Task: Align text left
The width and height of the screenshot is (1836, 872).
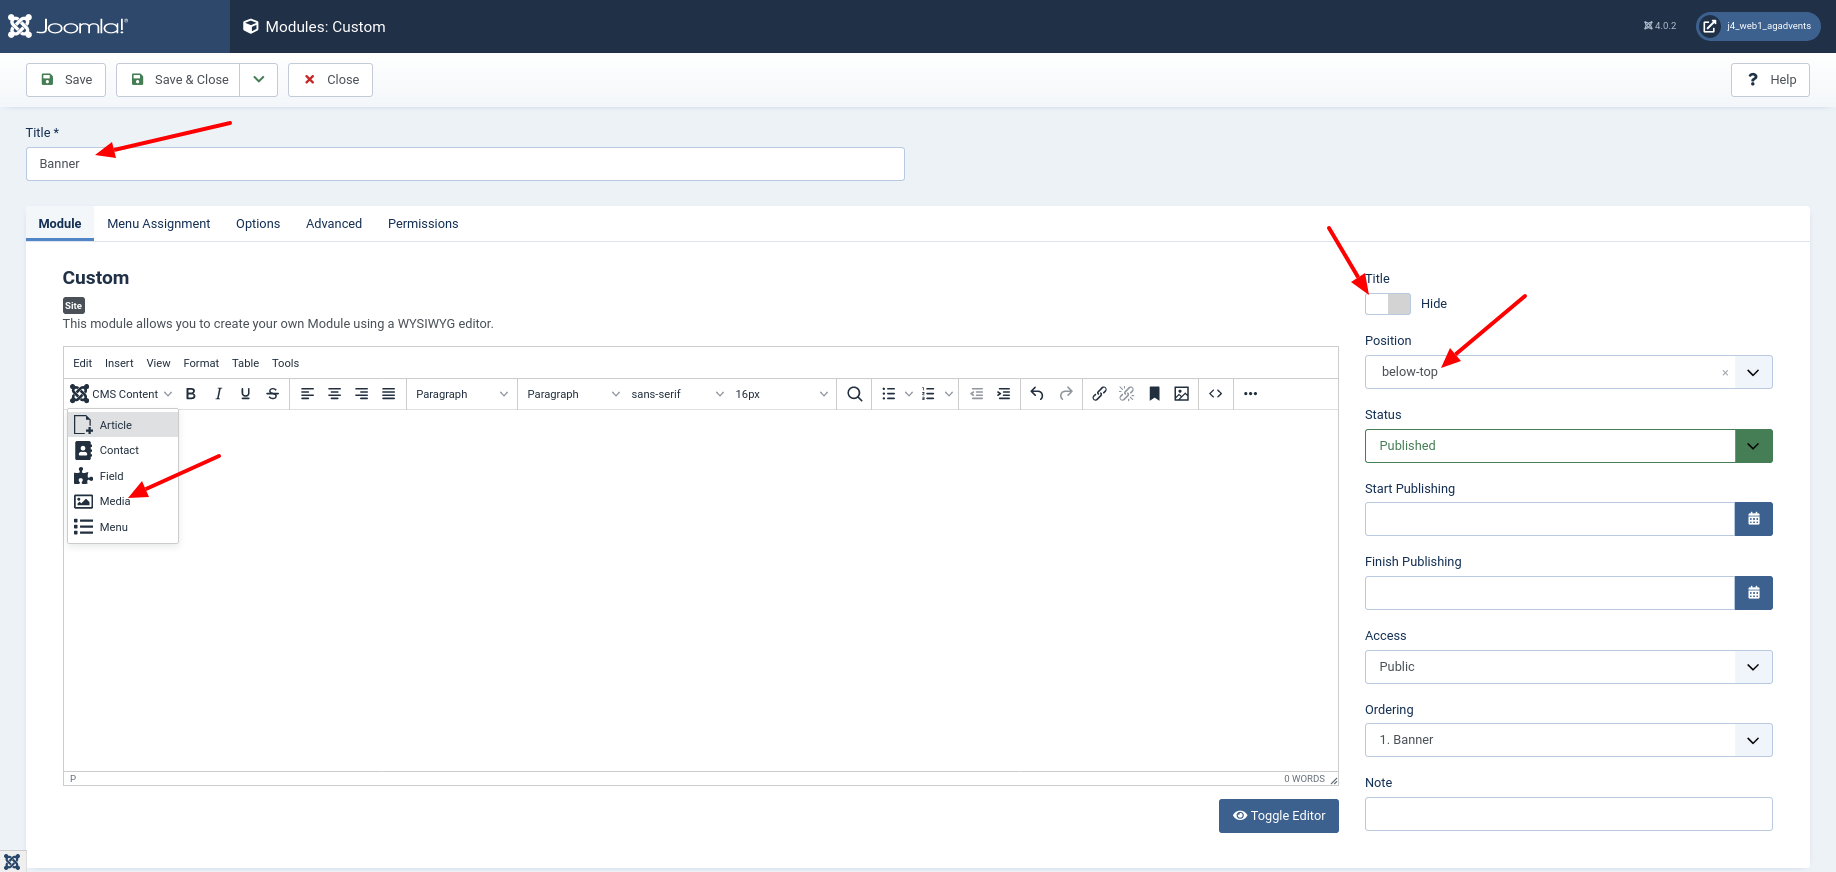Action: pos(308,394)
